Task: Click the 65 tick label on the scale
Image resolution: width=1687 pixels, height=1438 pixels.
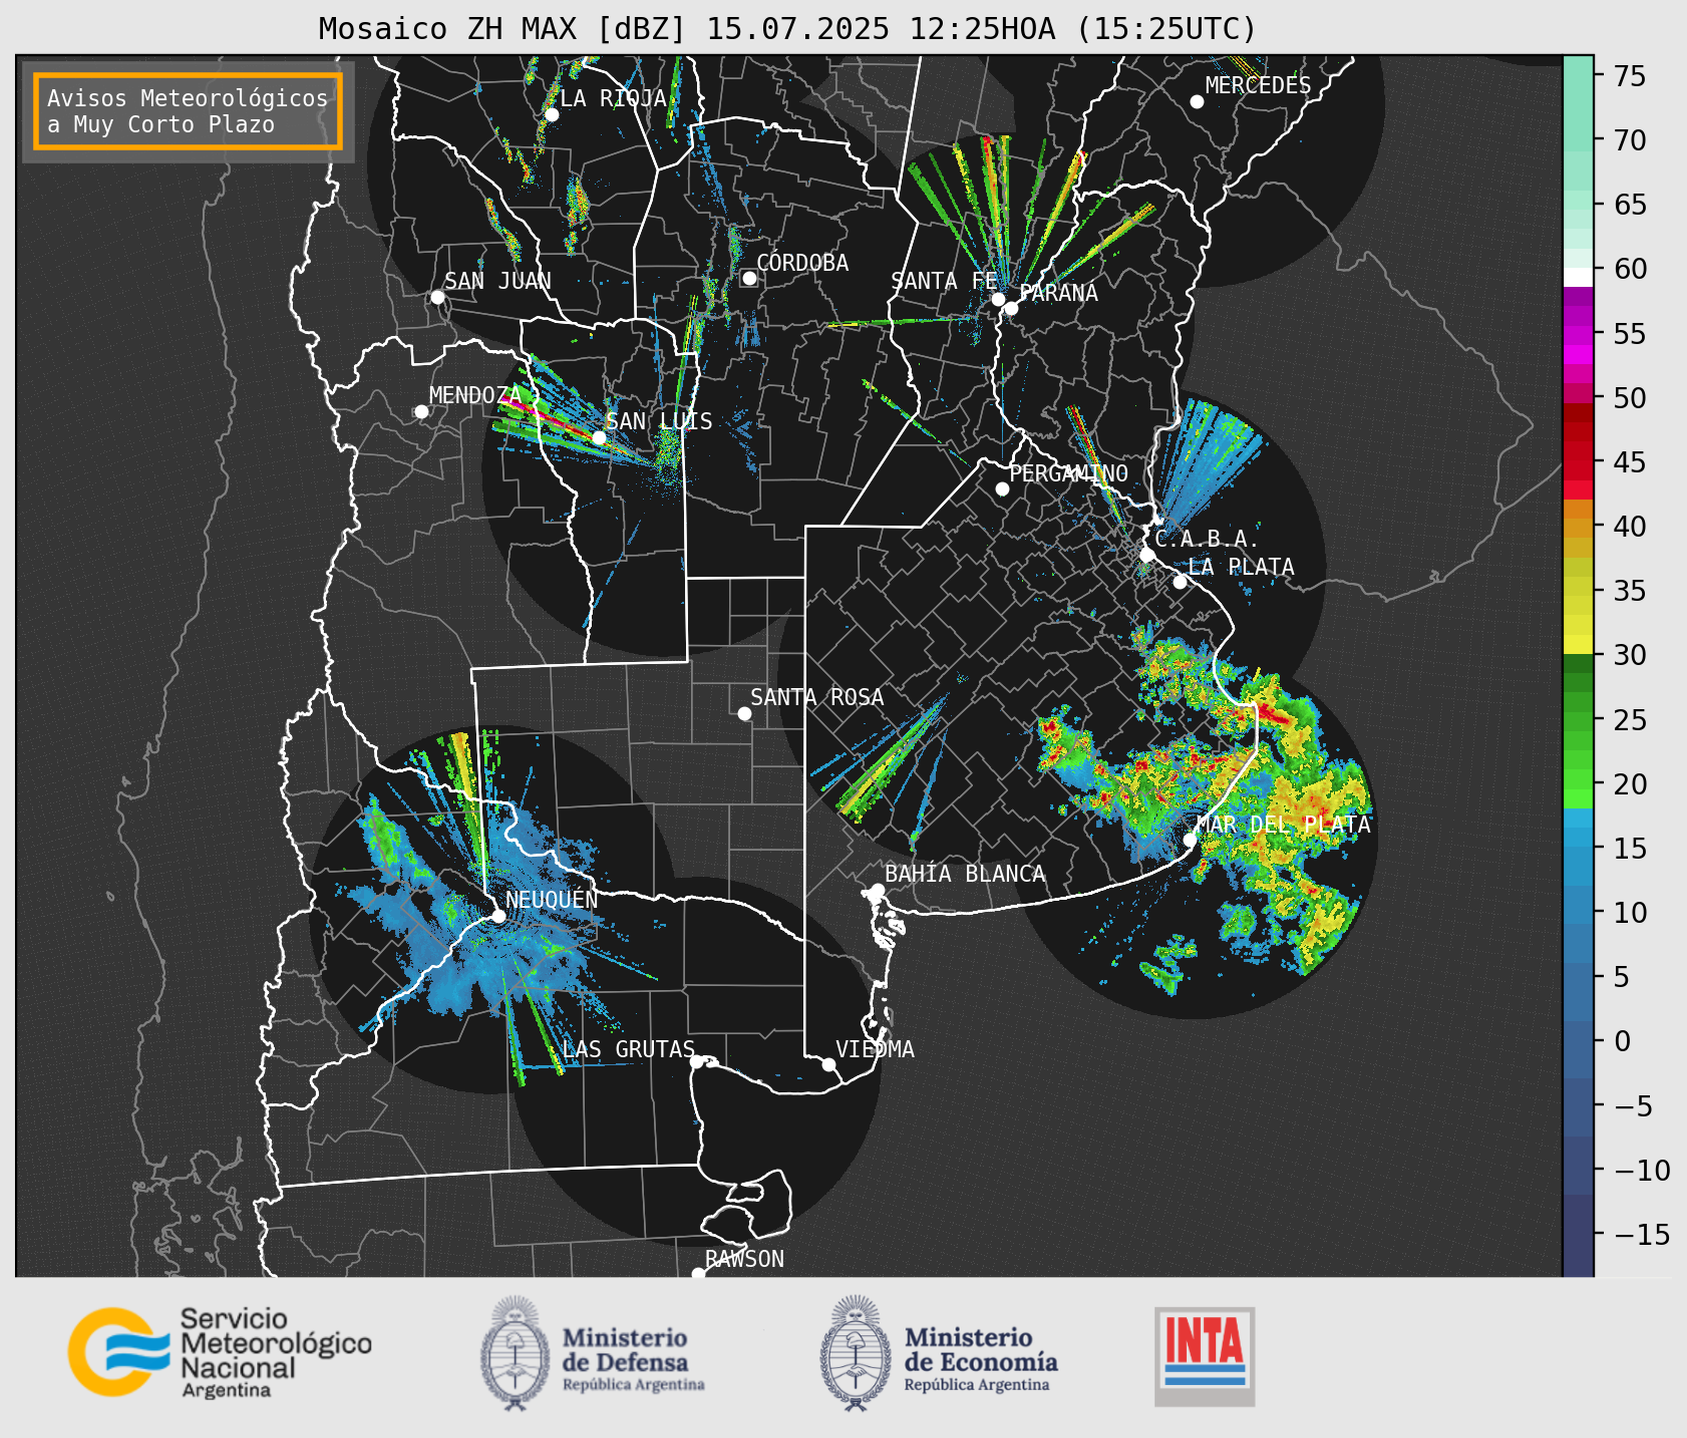Action: [1630, 205]
